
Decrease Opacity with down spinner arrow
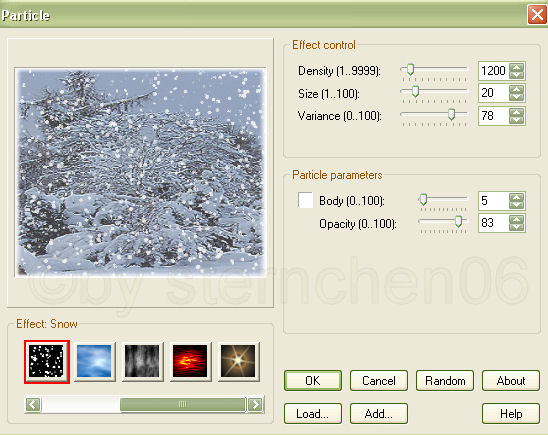click(517, 227)
